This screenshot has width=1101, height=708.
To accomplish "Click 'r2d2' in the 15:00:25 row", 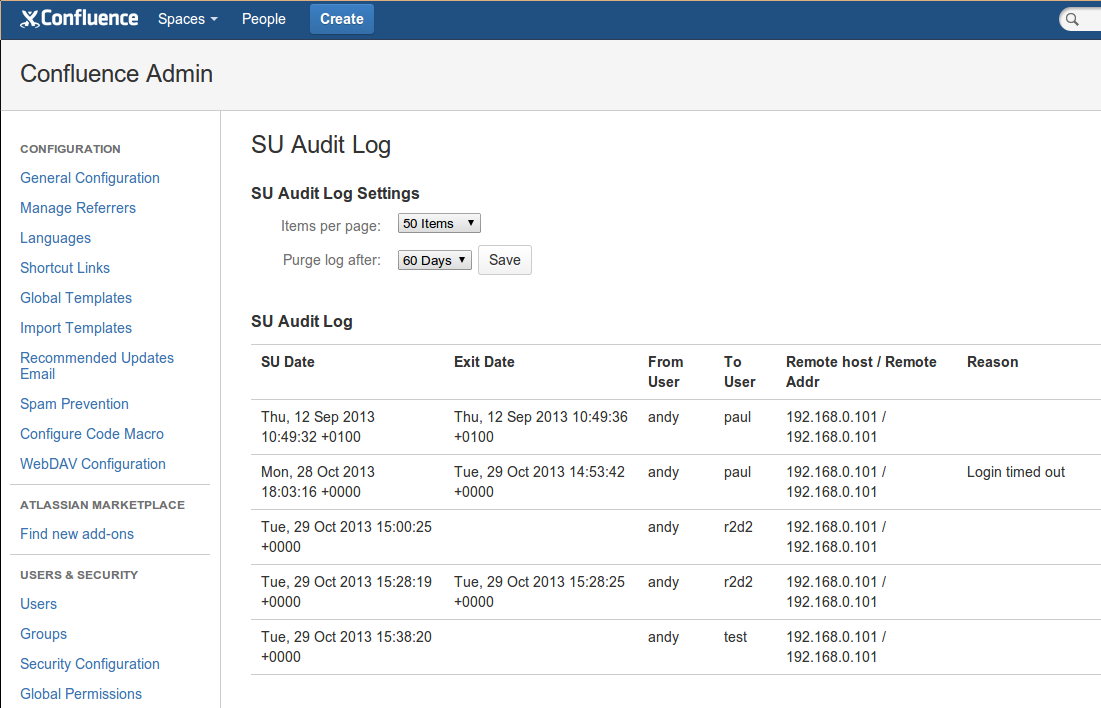I will [738, 527].
